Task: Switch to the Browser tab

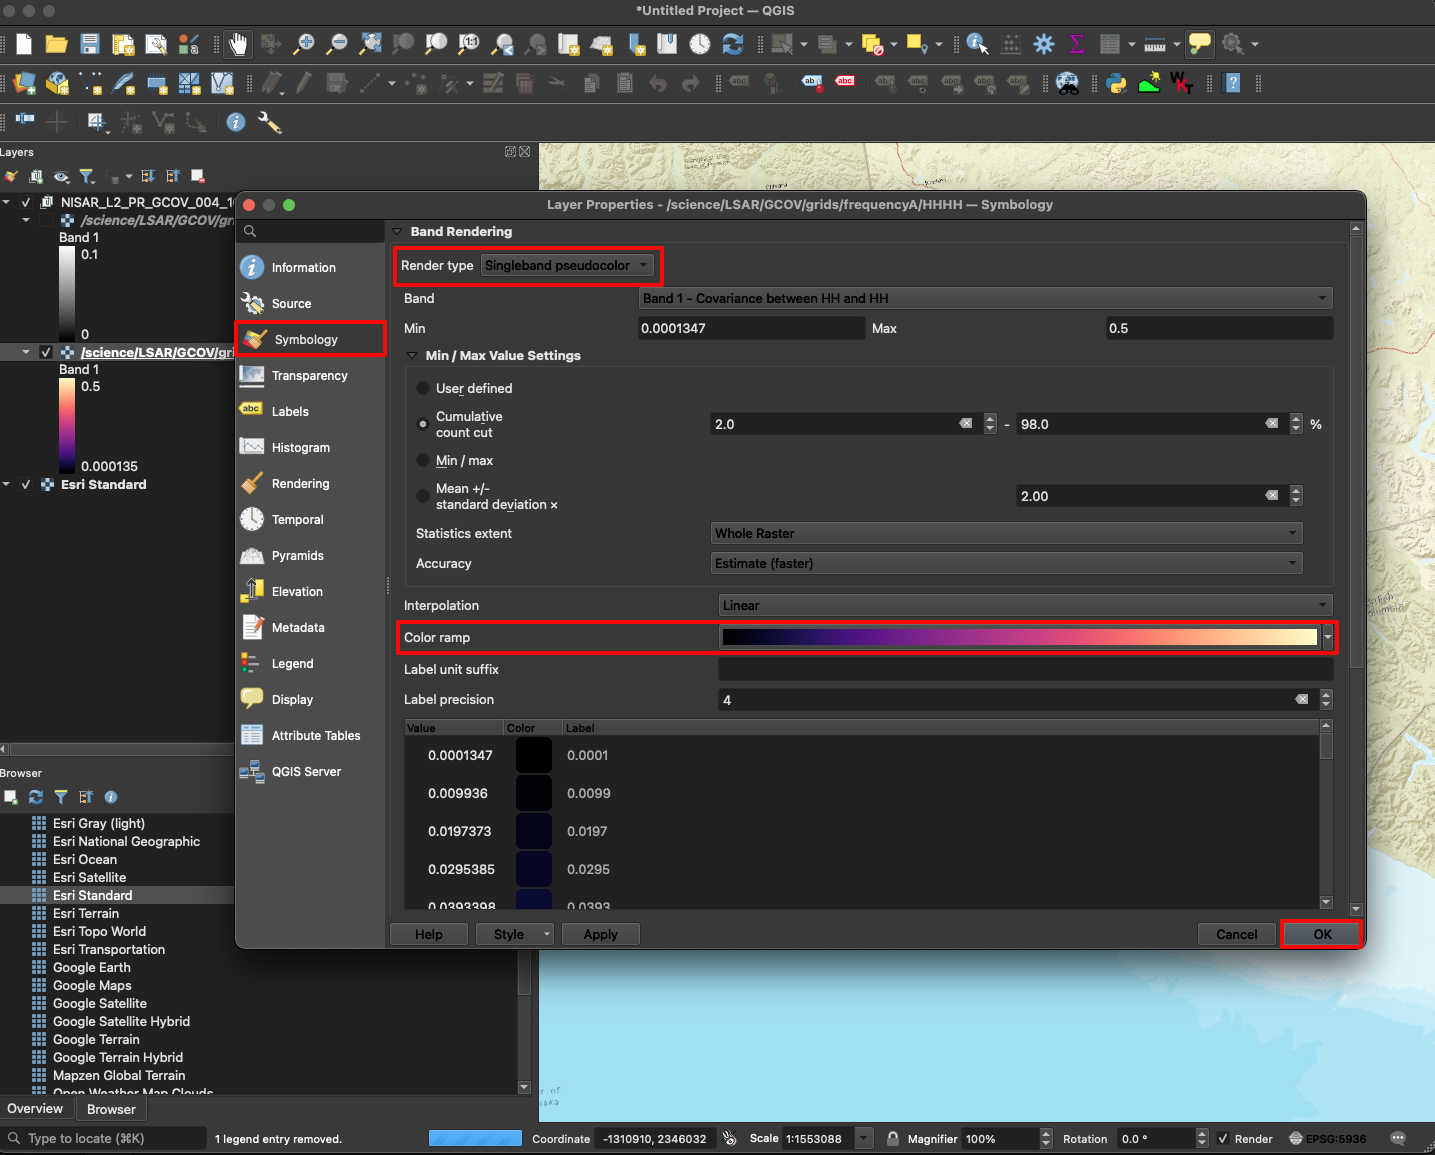Action: [x=111, y=1109]
